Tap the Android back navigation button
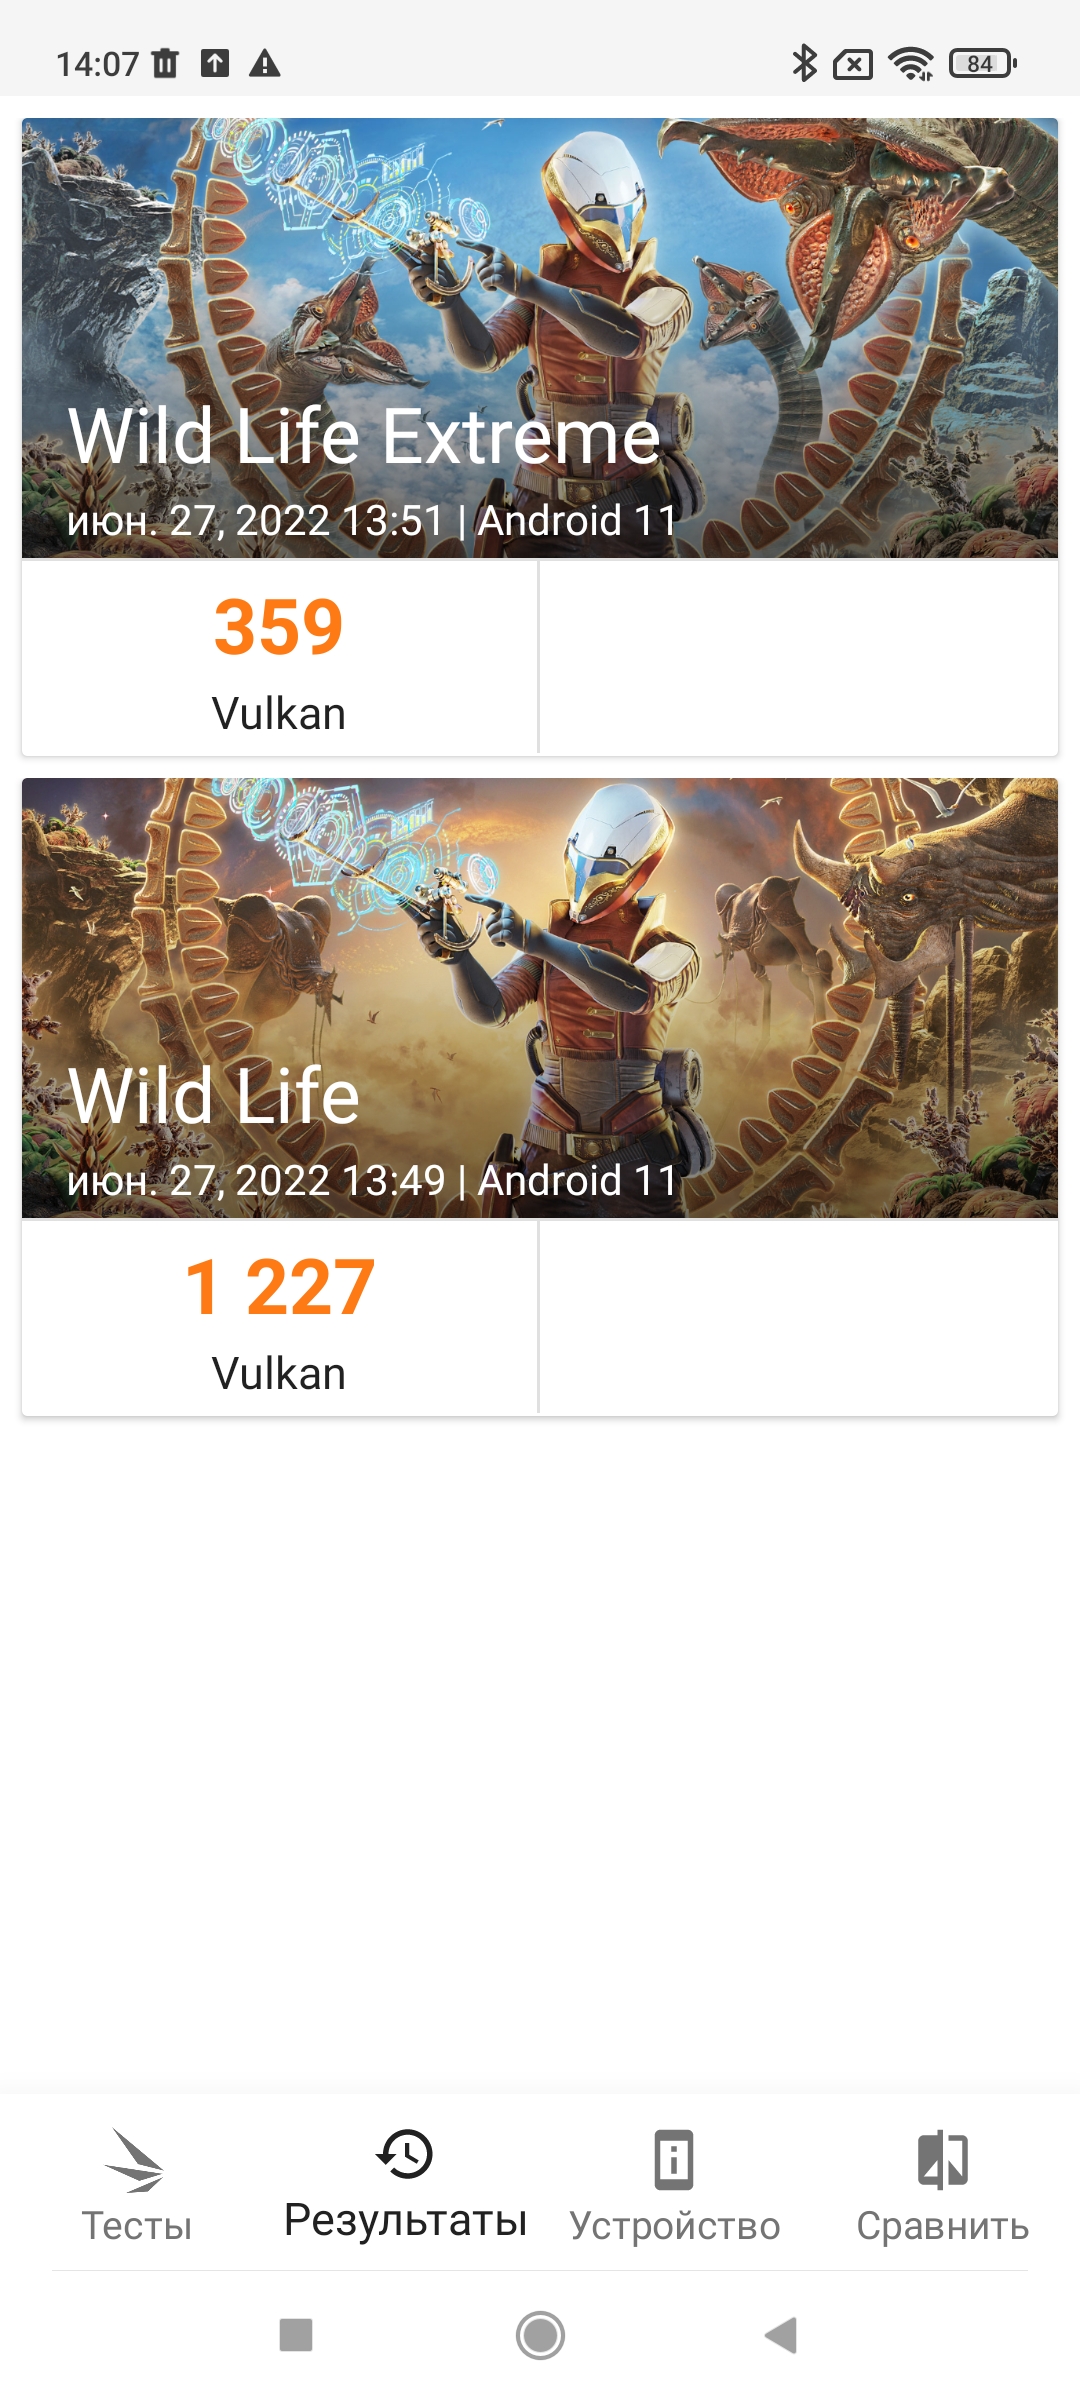1080x2400 pixels. click(780, 2335)
